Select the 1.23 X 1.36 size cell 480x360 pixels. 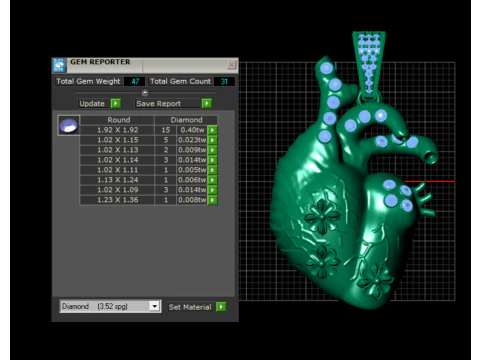tap(117, 200)
